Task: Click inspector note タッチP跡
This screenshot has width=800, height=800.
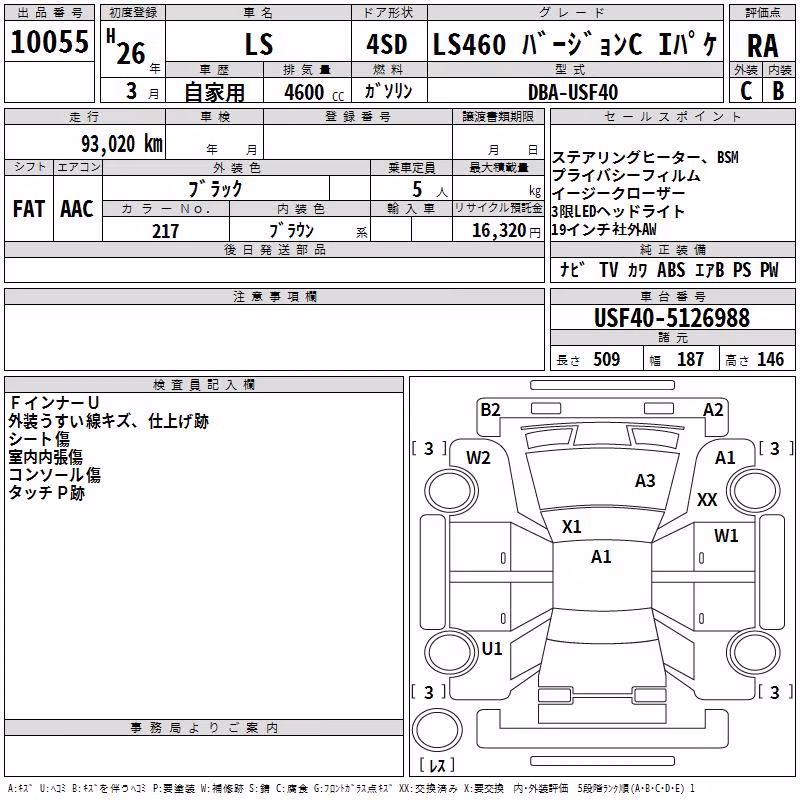Action: click(x=46, y=493)
